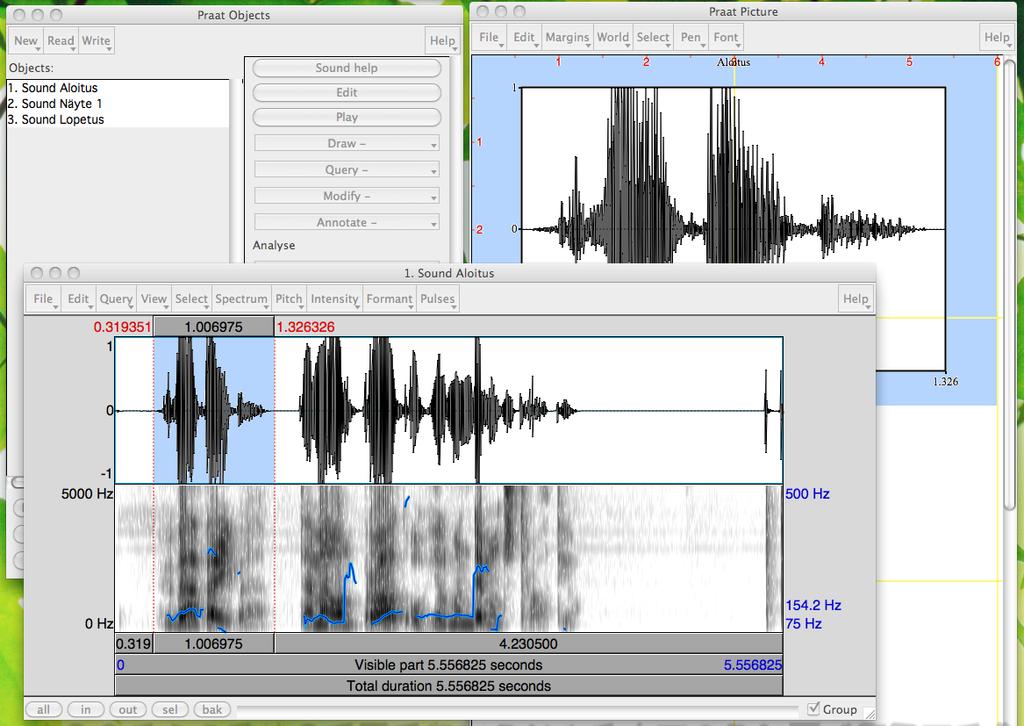Expand the 'Modify –' dropdown

coord(347,196)
